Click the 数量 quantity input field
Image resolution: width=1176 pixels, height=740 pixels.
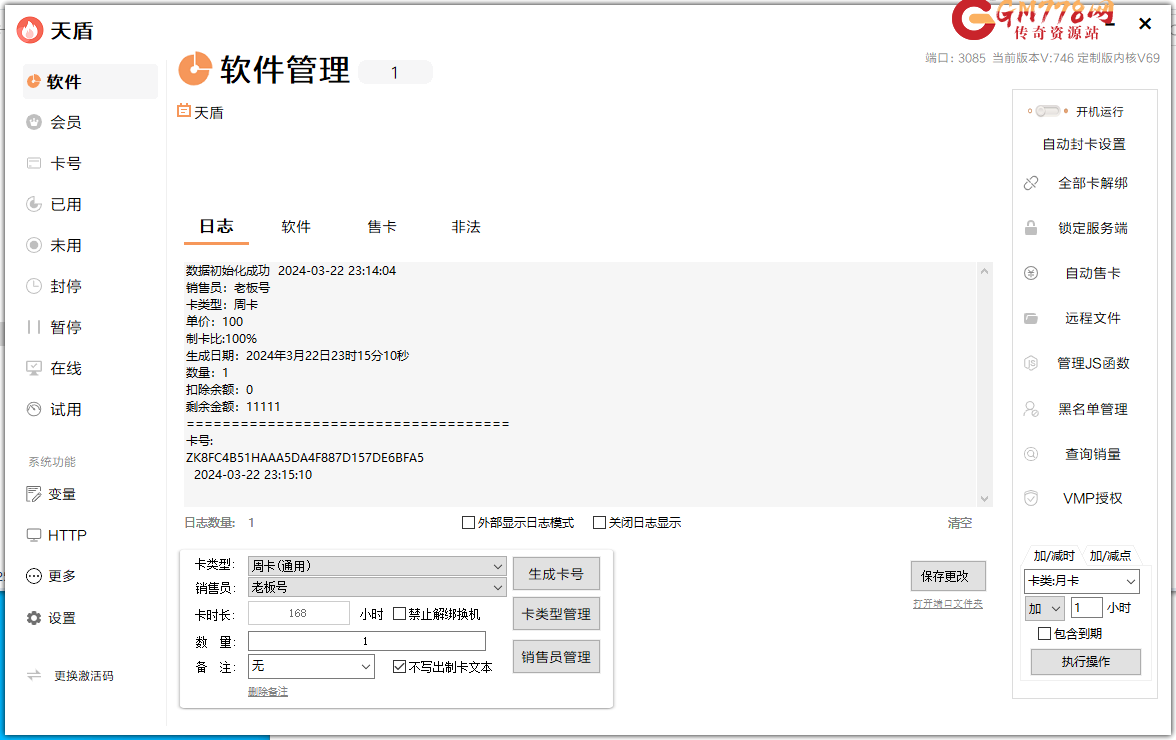366,641
